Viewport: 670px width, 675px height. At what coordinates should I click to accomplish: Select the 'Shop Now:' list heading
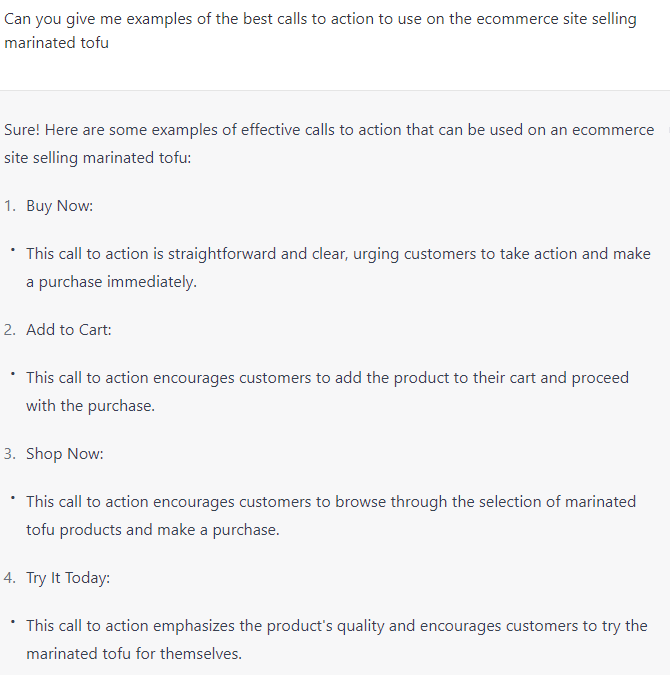click(65, 454)
